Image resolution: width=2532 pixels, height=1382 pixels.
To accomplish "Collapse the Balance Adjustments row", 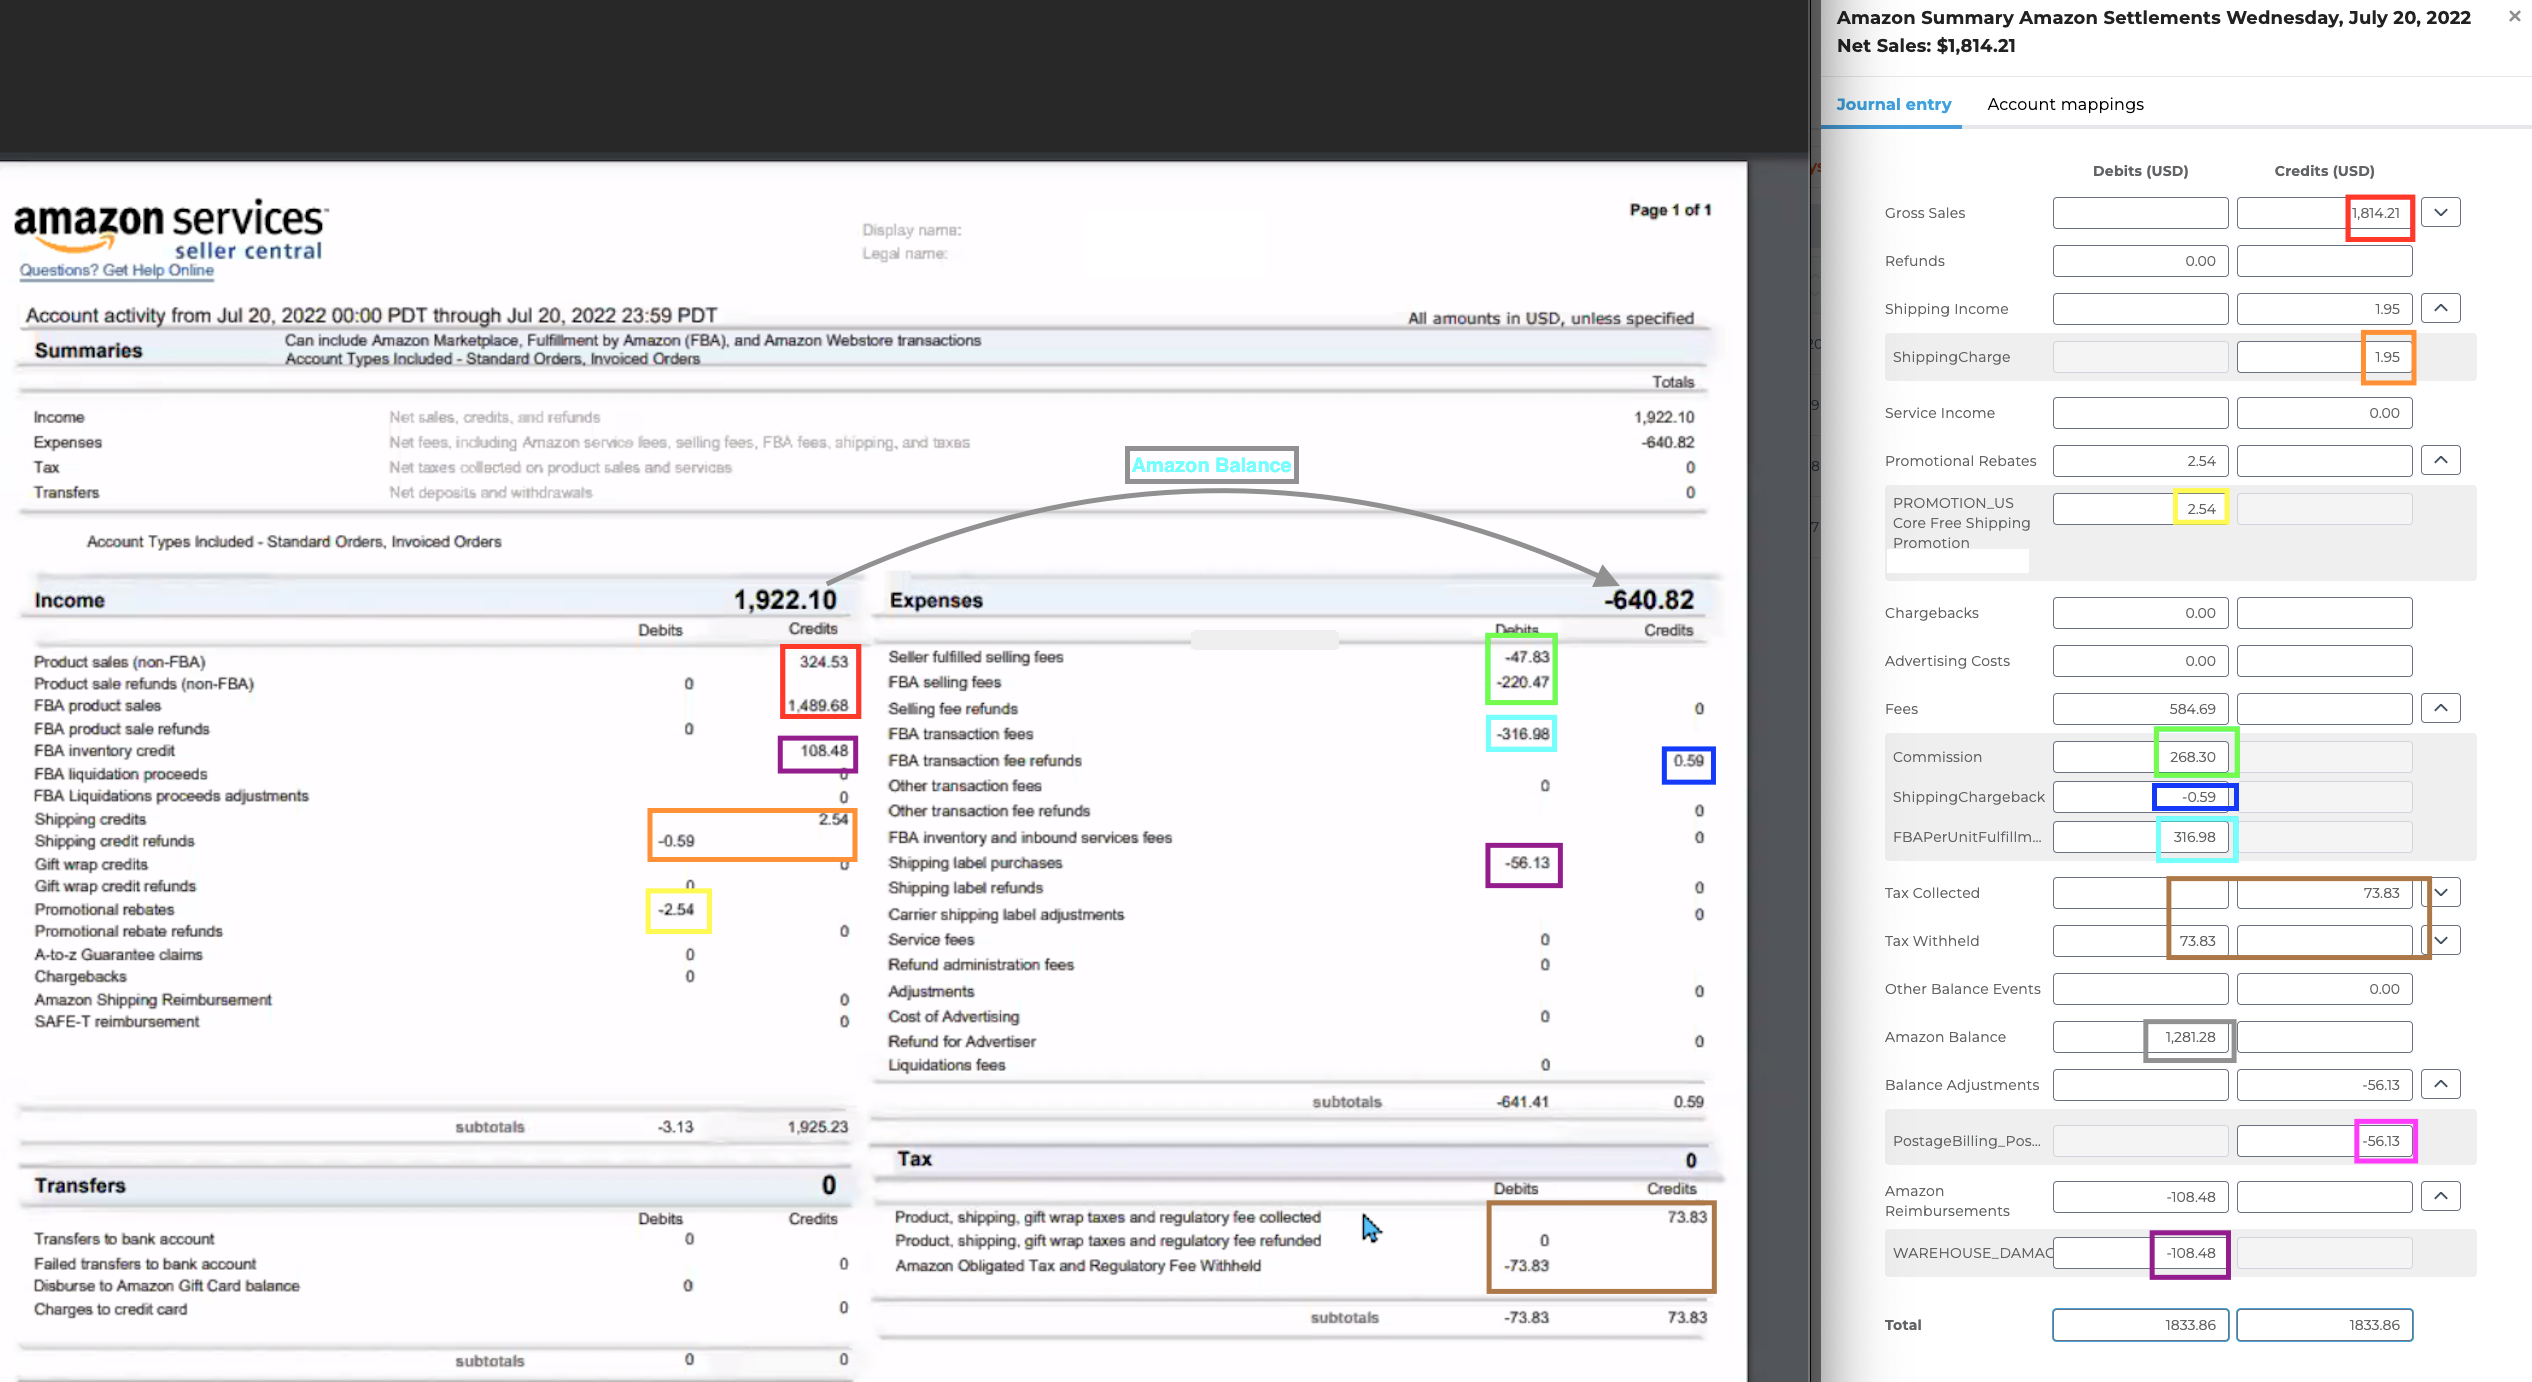I will pyautogui.click(x=2440, y=1084).
